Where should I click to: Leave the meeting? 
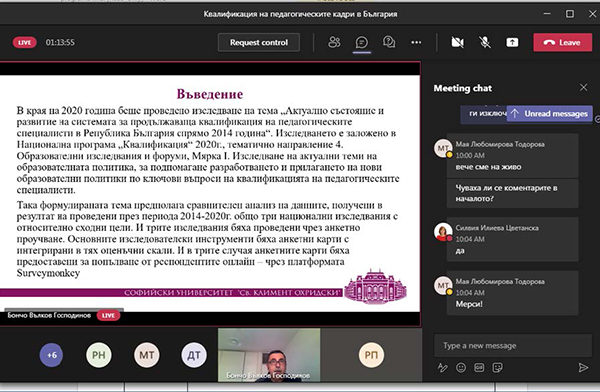(x=562, y=42)
